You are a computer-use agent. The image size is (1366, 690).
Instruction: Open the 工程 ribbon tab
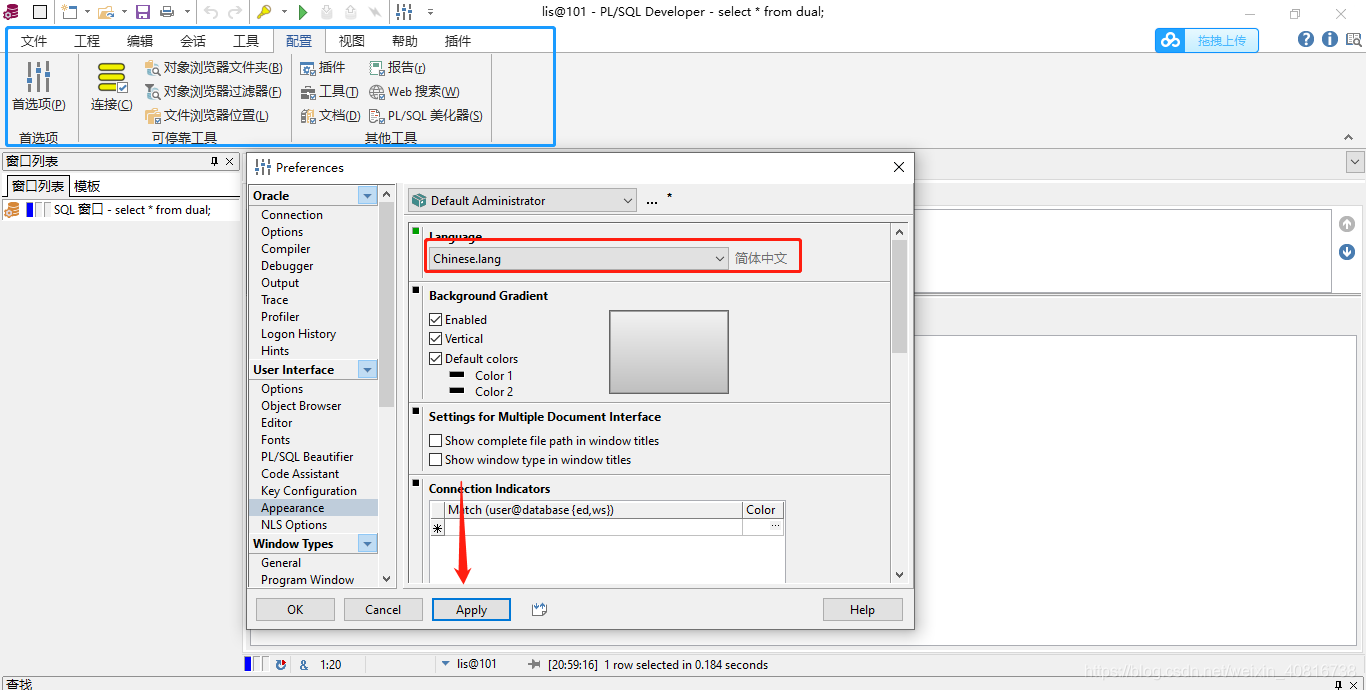point(87,41)
